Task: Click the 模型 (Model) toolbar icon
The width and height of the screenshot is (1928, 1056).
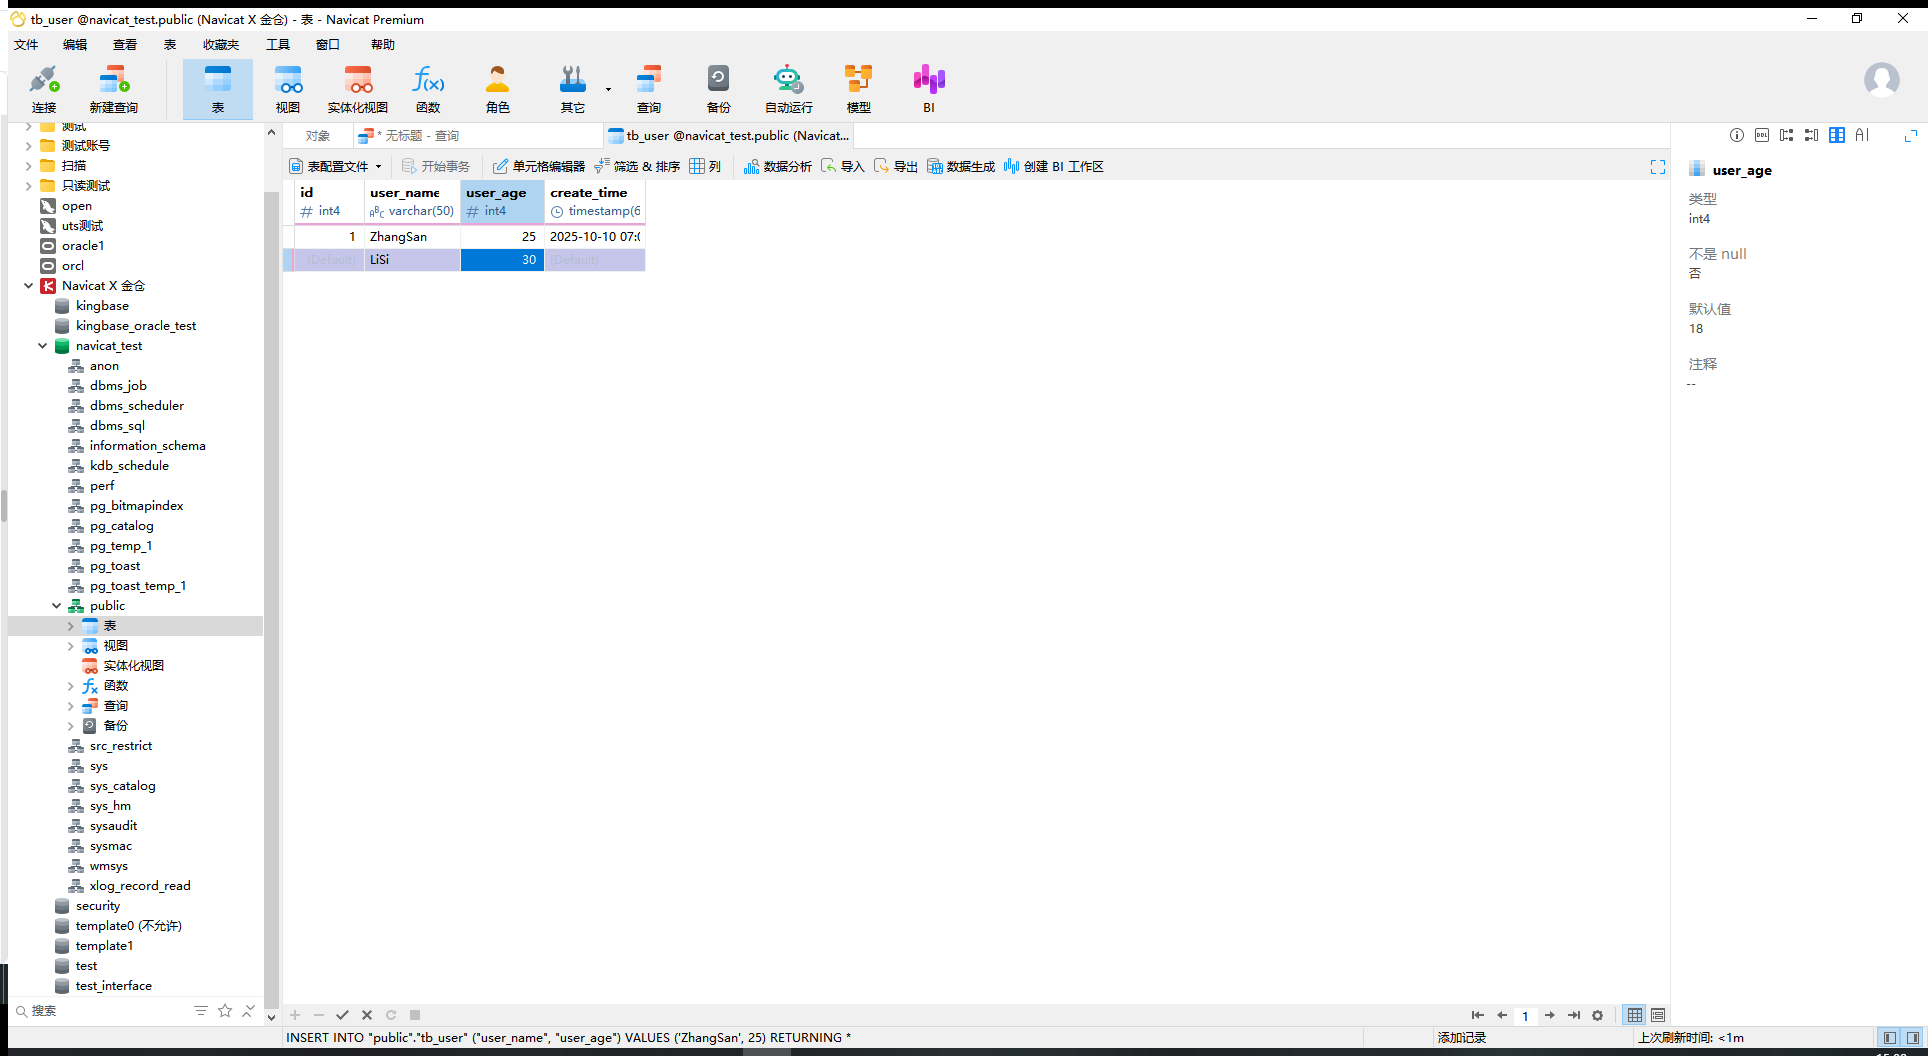Action: (859, 89)
